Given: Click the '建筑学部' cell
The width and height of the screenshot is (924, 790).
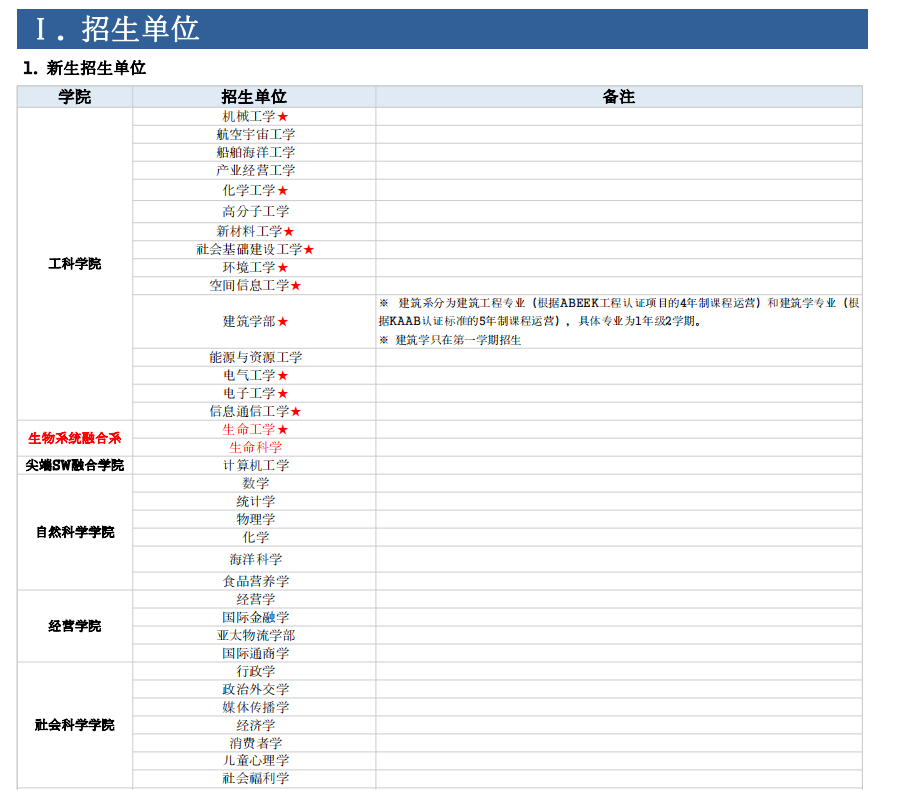Looking at the screenshot, I should pyautogui.click(x=254, y=322).
